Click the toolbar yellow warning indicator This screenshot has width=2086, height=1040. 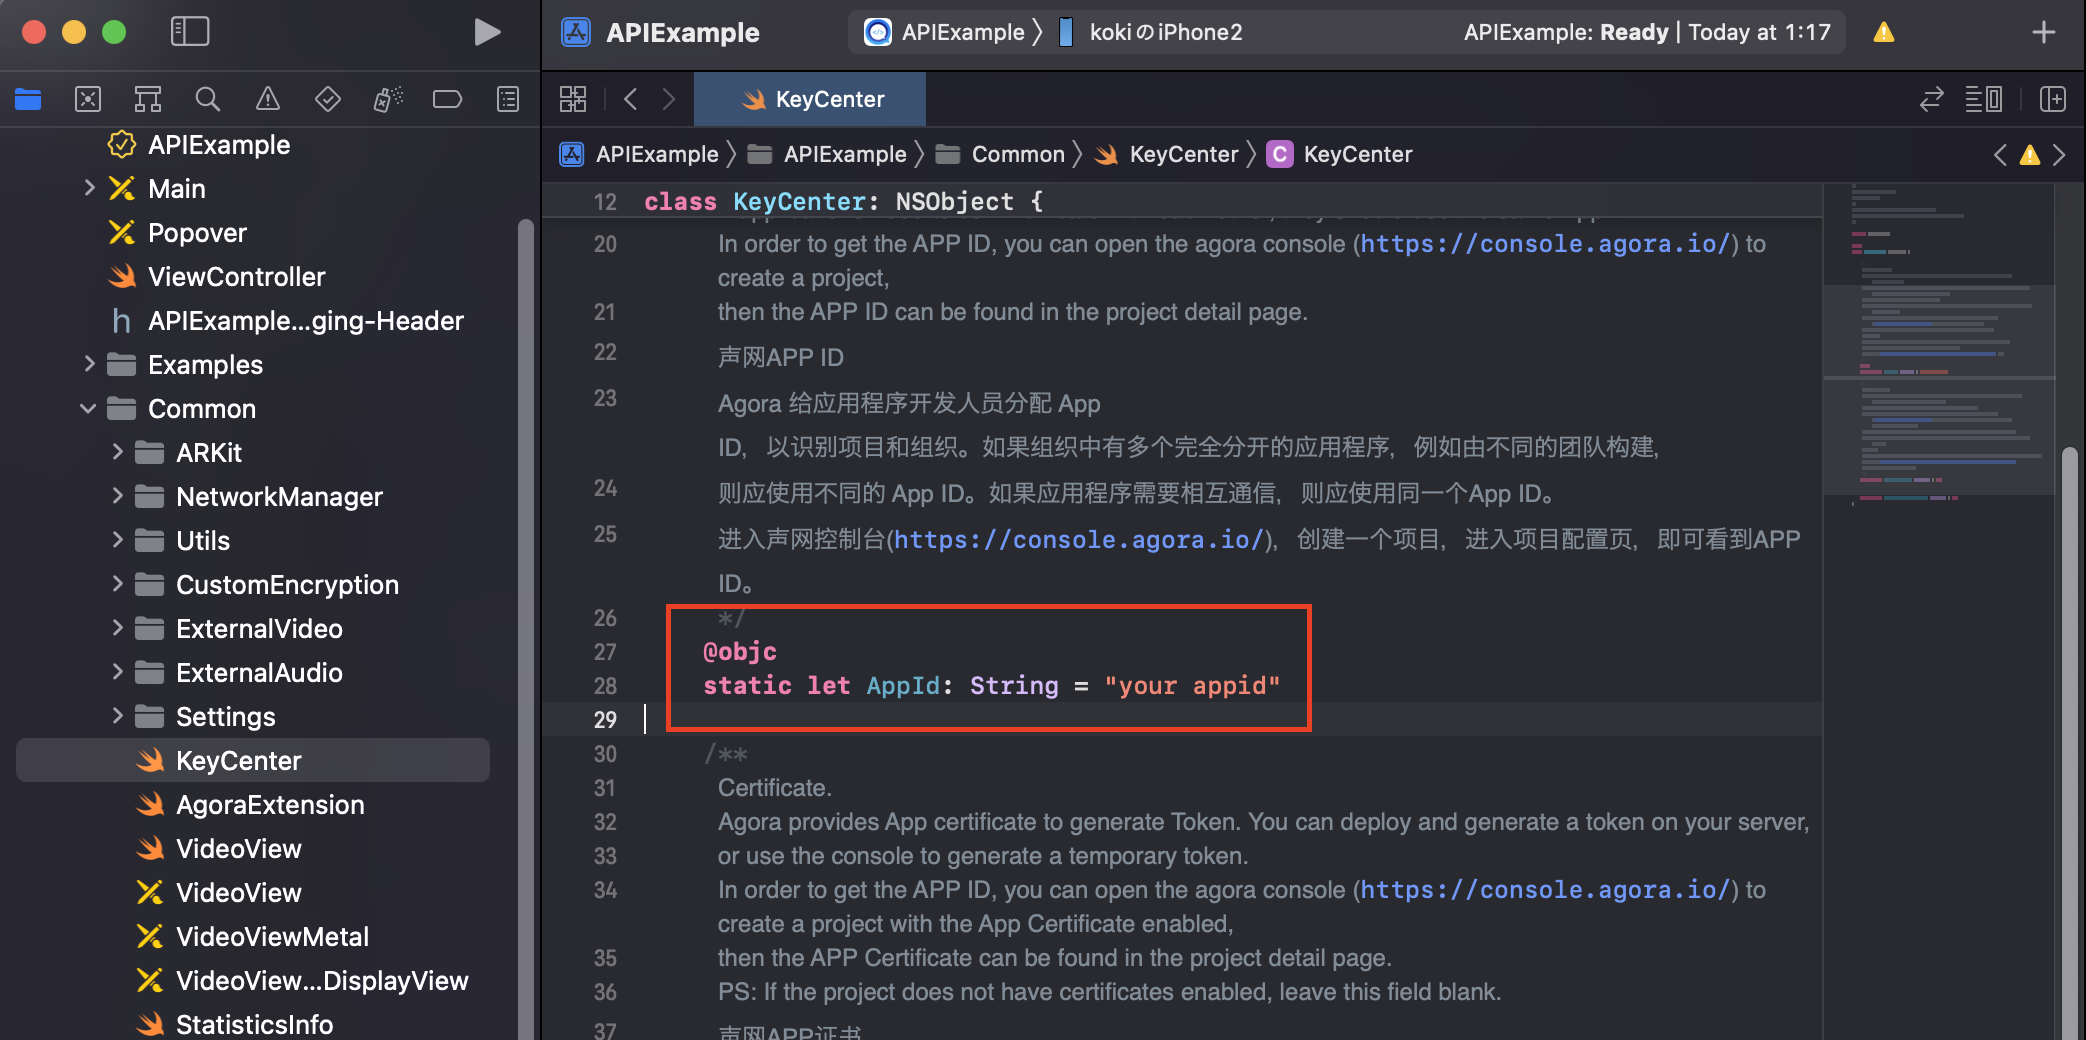(1884, 32)
